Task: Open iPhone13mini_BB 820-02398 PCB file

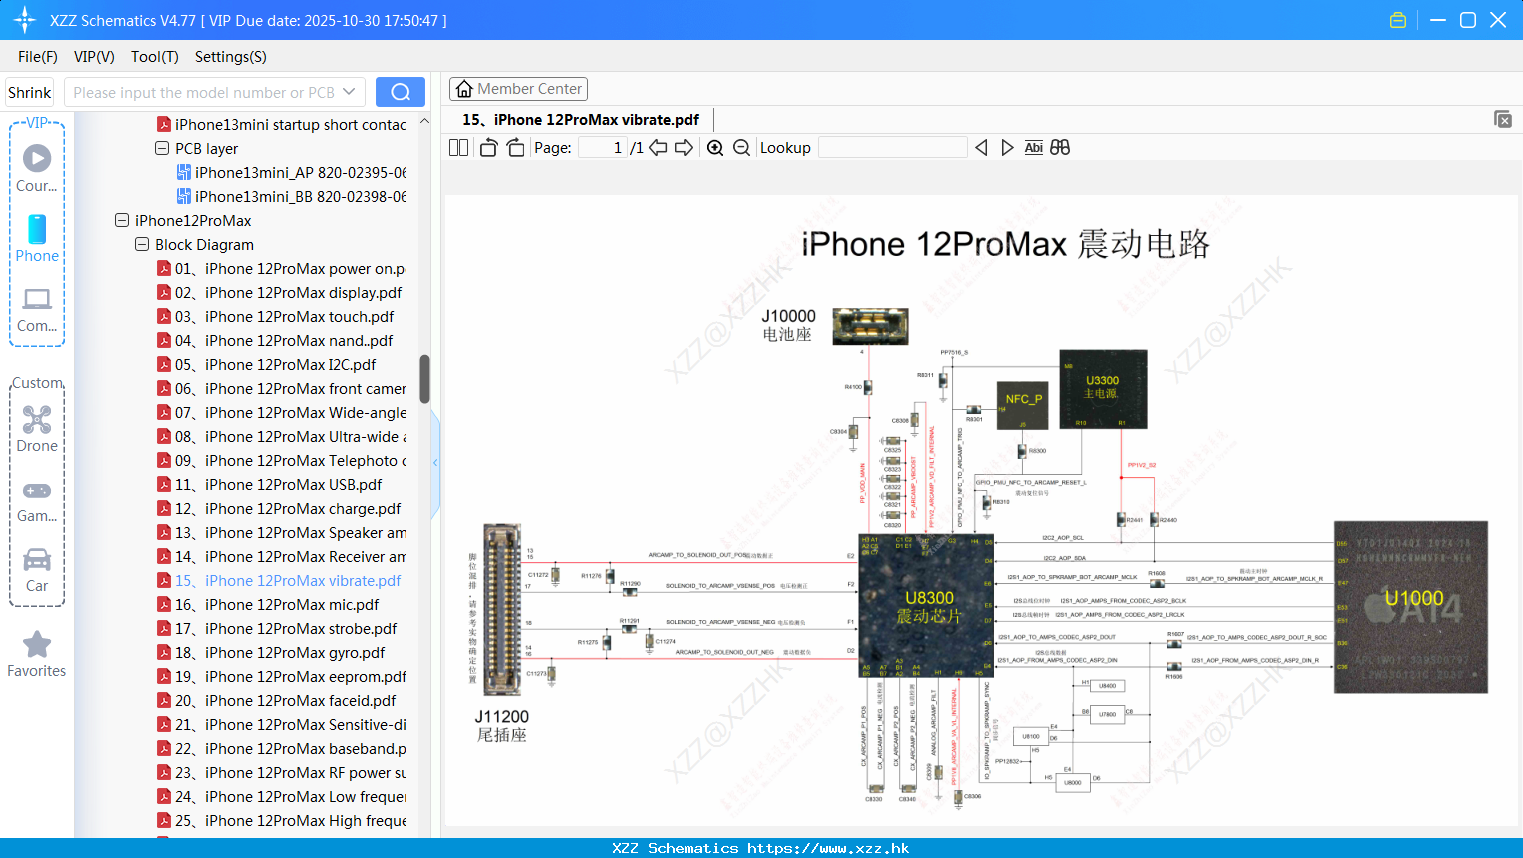Action: pos(291,196)
